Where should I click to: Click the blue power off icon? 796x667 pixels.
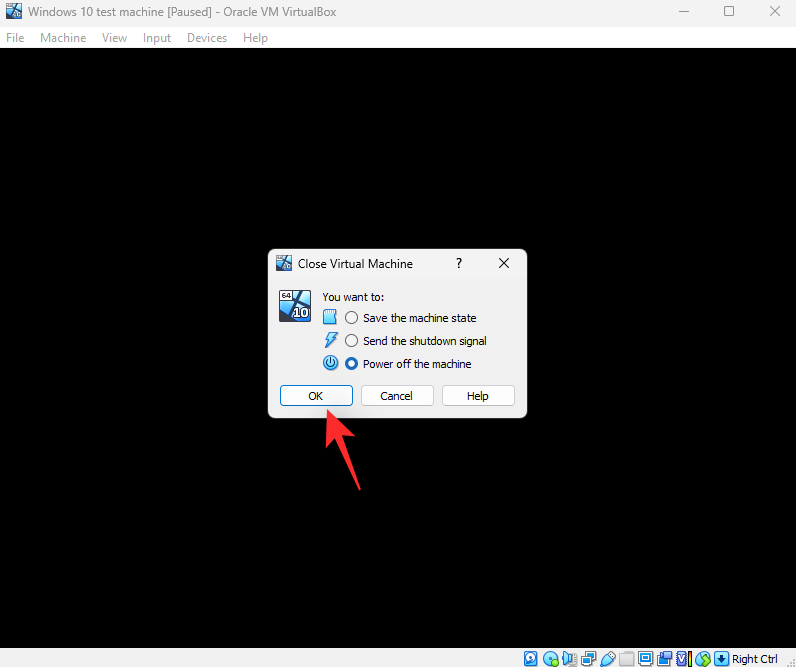coord(330,363)
